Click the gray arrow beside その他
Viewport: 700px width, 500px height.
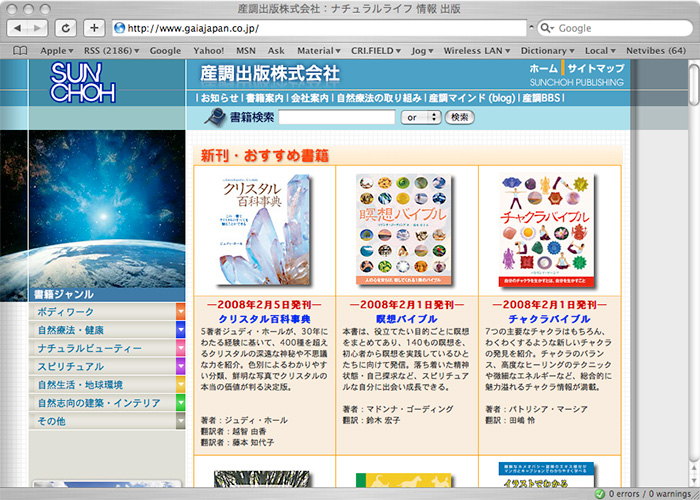coord(180,421)
